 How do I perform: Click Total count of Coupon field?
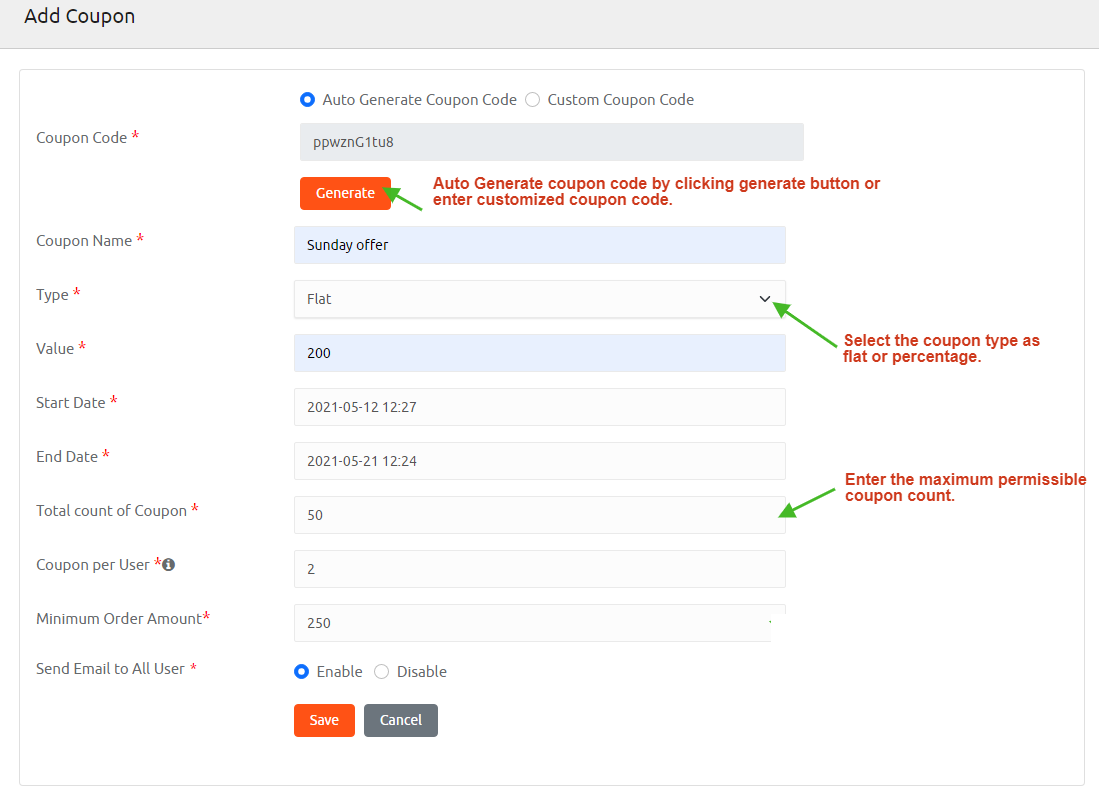[x=539, y=515]
